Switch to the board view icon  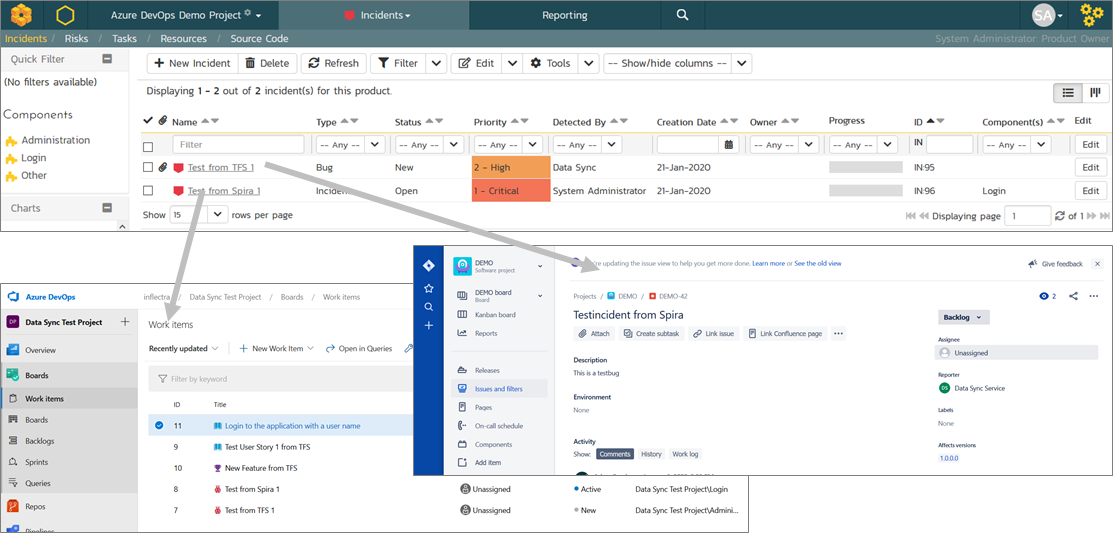tap(1096, 93)
